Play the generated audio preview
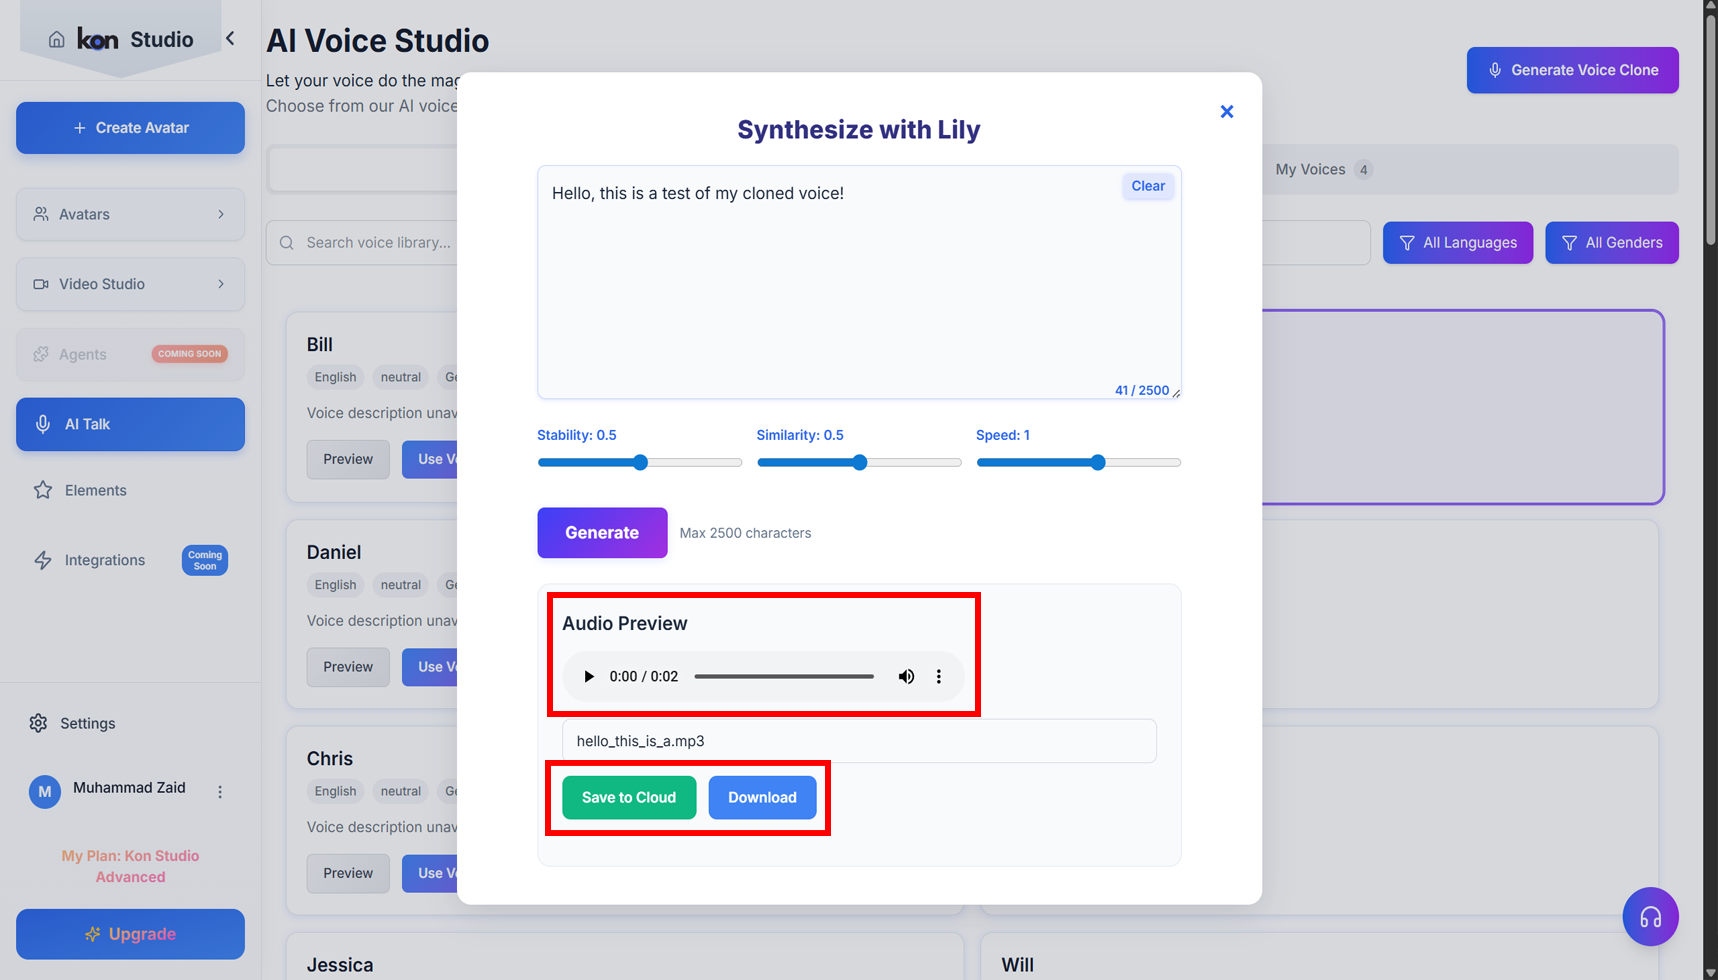Screen dimensions: 1718x980 point(589,677)
